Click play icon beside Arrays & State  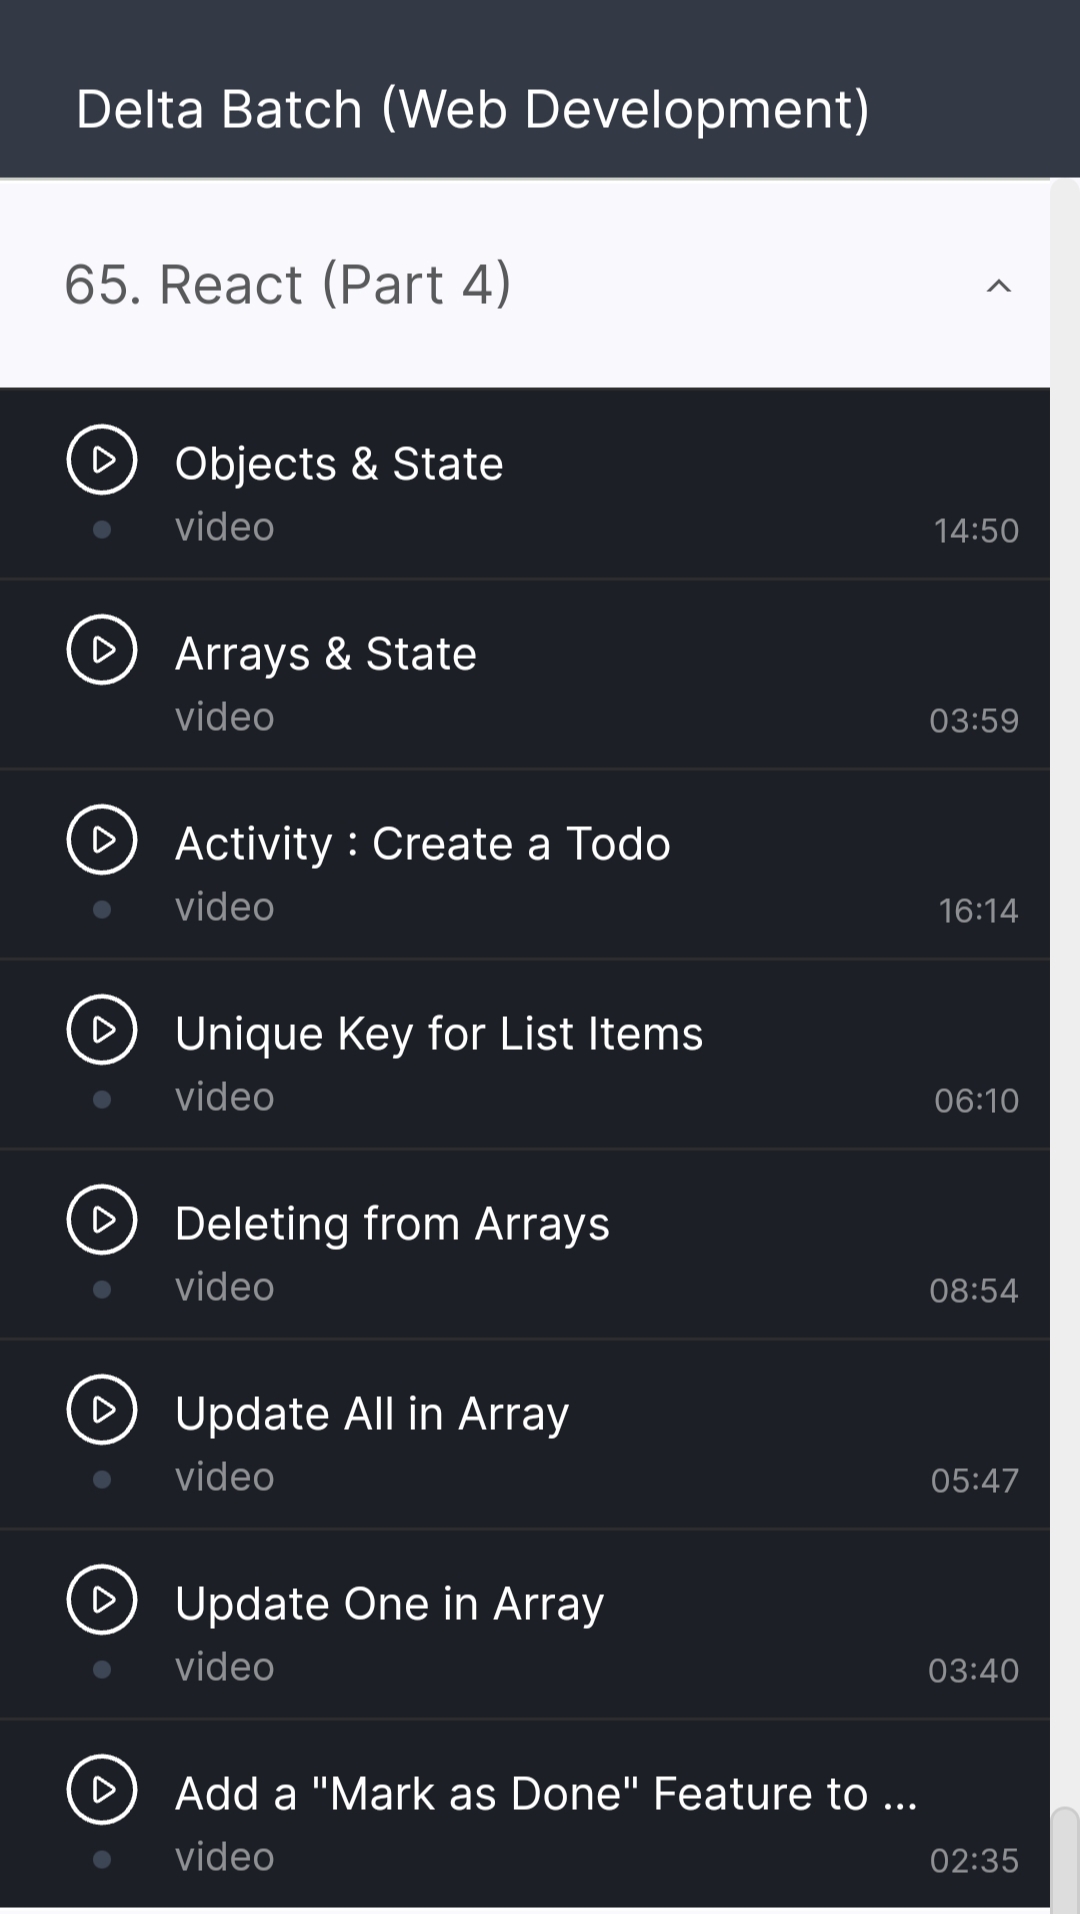(x=101, y=650)
